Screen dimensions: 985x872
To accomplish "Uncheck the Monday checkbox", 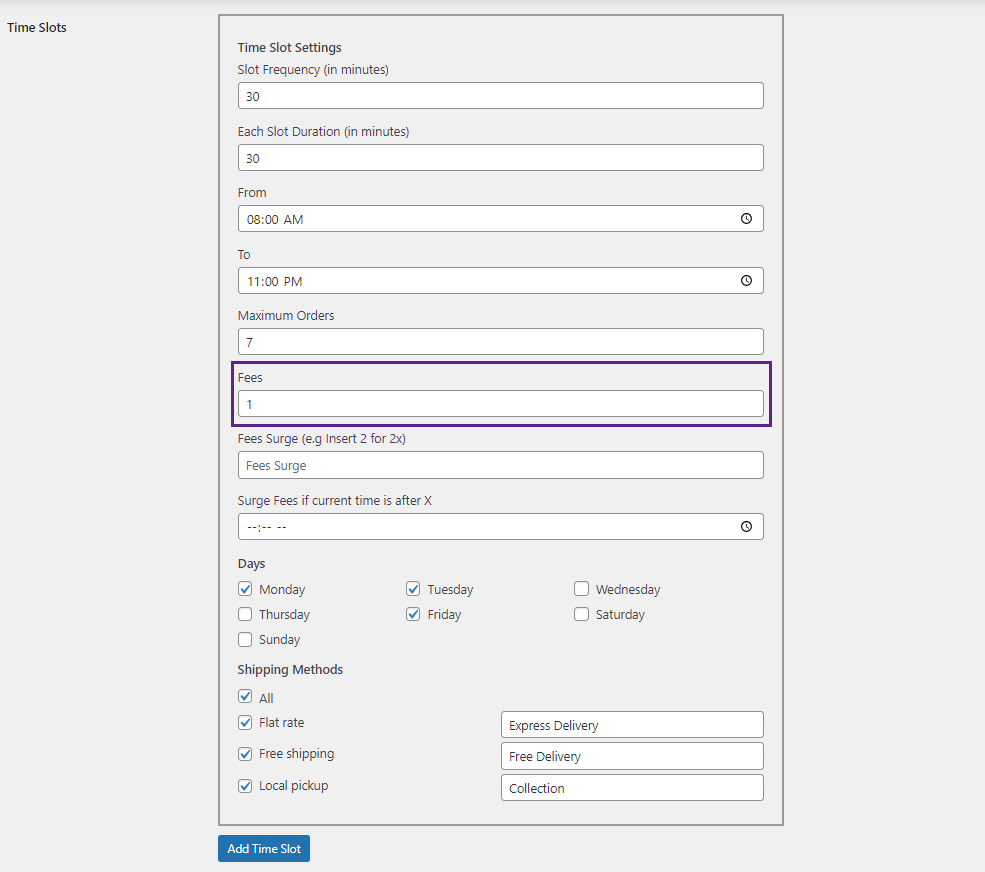I will click(245, 589).
